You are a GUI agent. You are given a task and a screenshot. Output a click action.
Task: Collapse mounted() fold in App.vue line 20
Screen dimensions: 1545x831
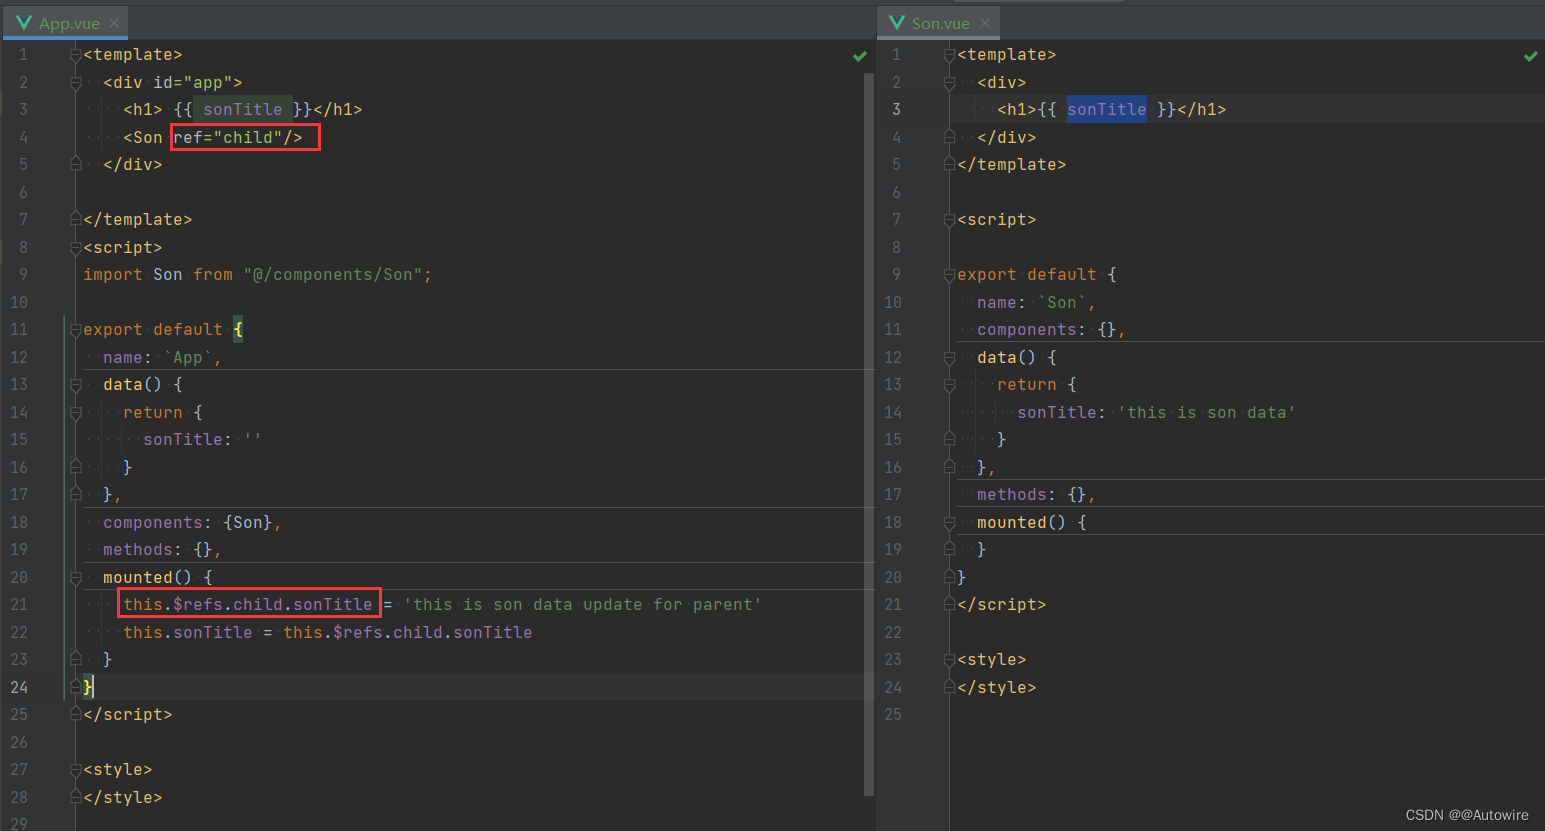[75, 578]
